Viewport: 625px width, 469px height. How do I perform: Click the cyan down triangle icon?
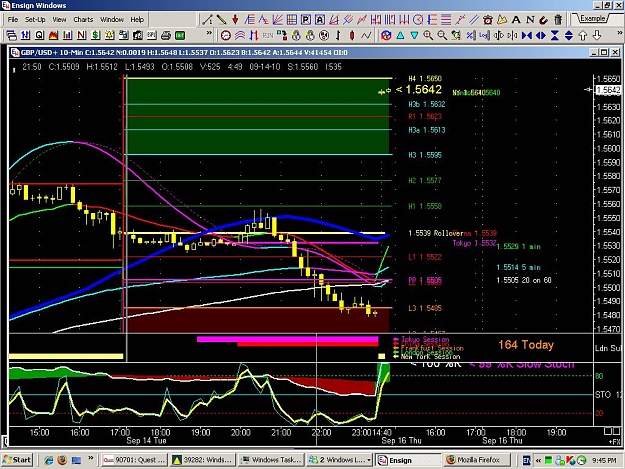pos(414,35)
